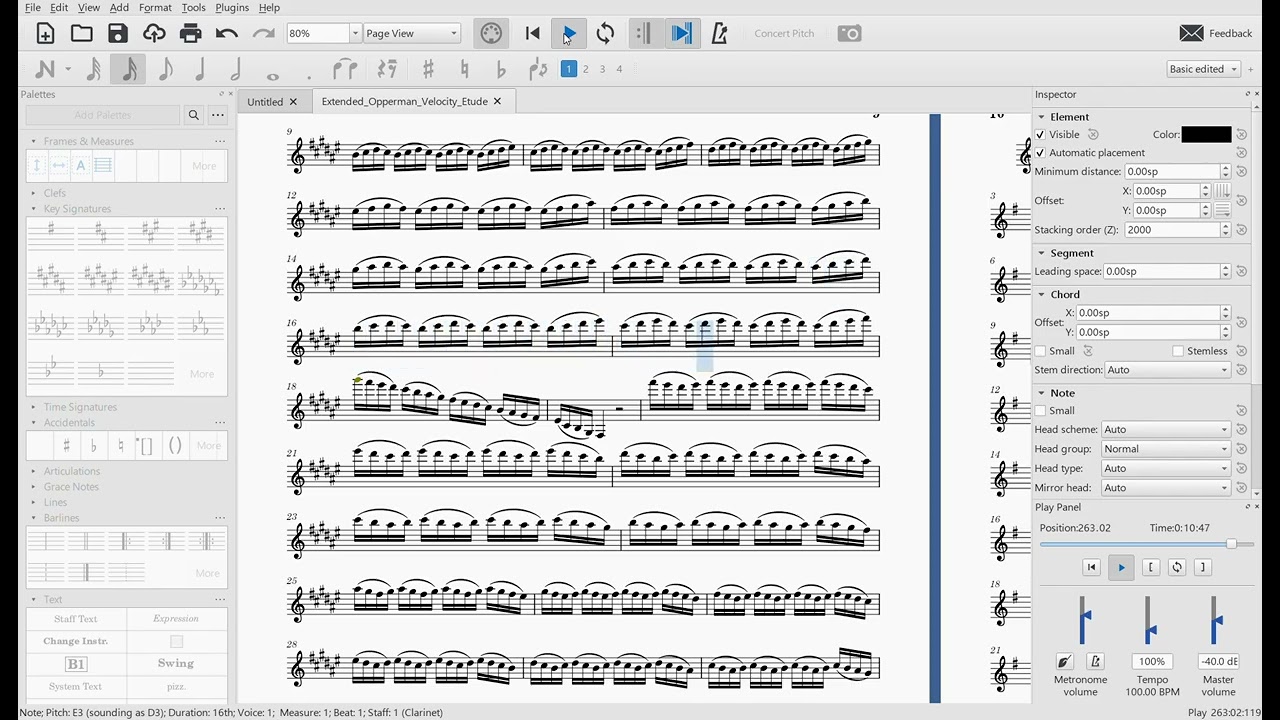This screenshot has height=720, width=1280.
Task: Enable Small checkbox under Chord section
Action: (x=1040, y=351)
